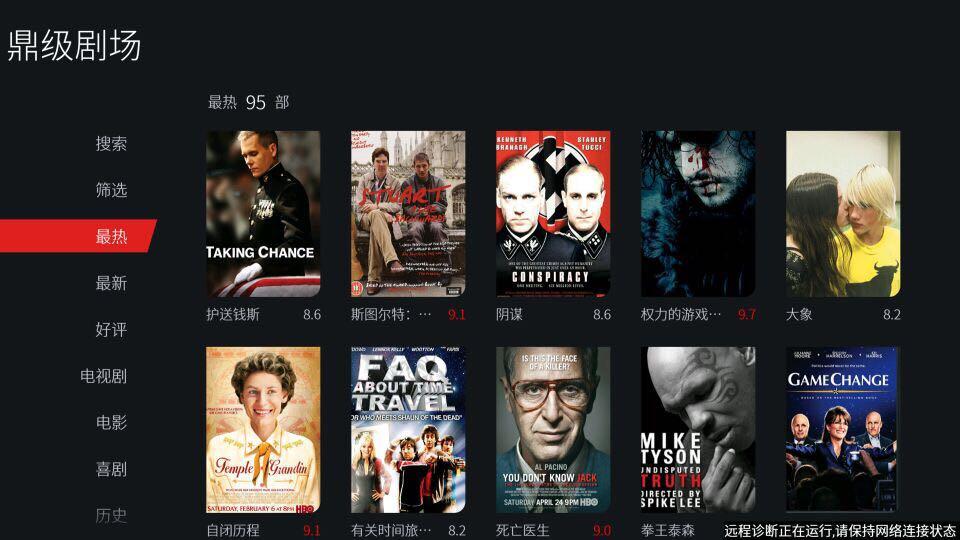960x540 pixels.
Task: Switch to the 最新 newest list
Action: pyautogui.click(x=111, y=283)
